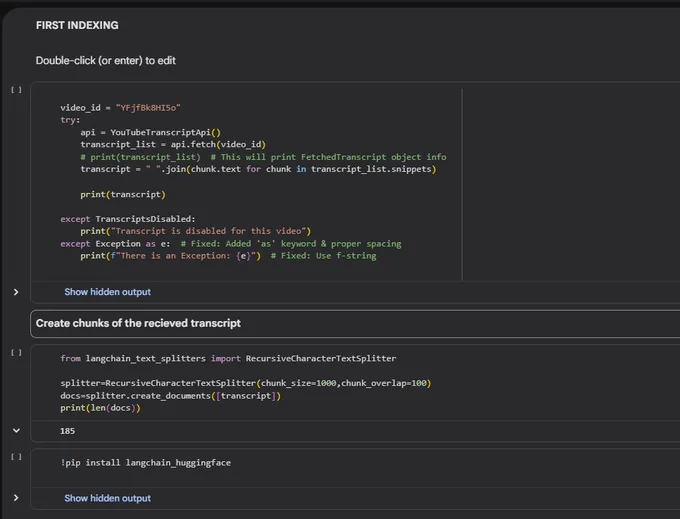The width and height of the screenshot is (680, 519).
Task: Run the video_id transcript cell
Action: (x=16, y=90)
